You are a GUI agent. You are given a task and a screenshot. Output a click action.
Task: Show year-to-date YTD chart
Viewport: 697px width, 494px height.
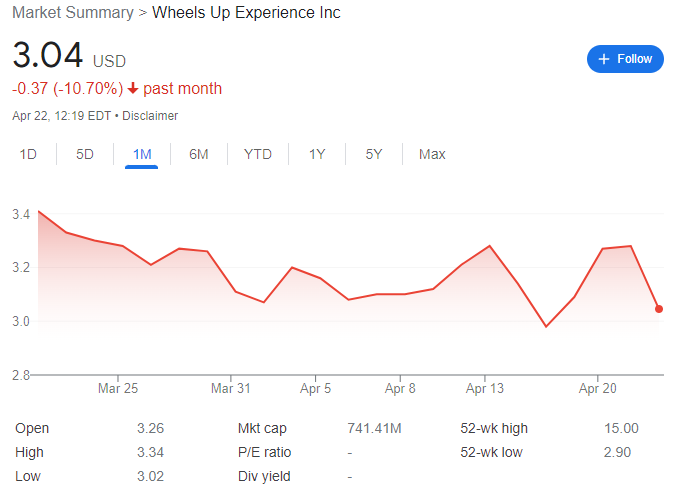[x=257, y=154]
